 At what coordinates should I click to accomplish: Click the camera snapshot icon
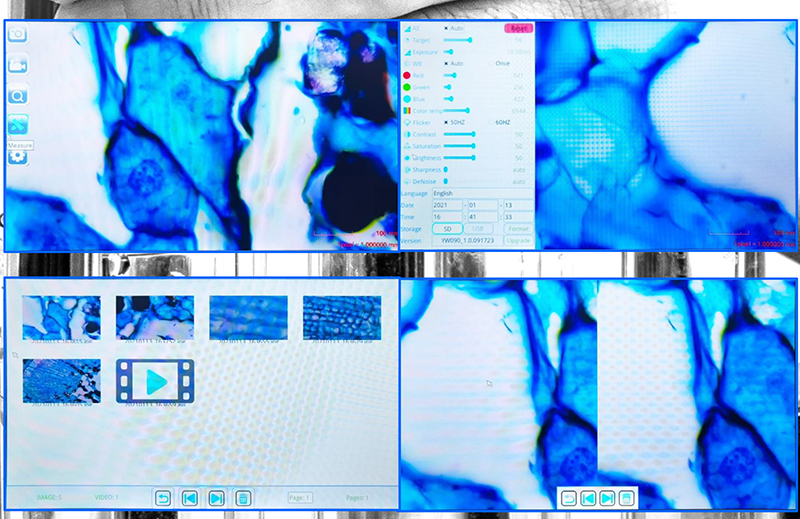tap(18, 34)
